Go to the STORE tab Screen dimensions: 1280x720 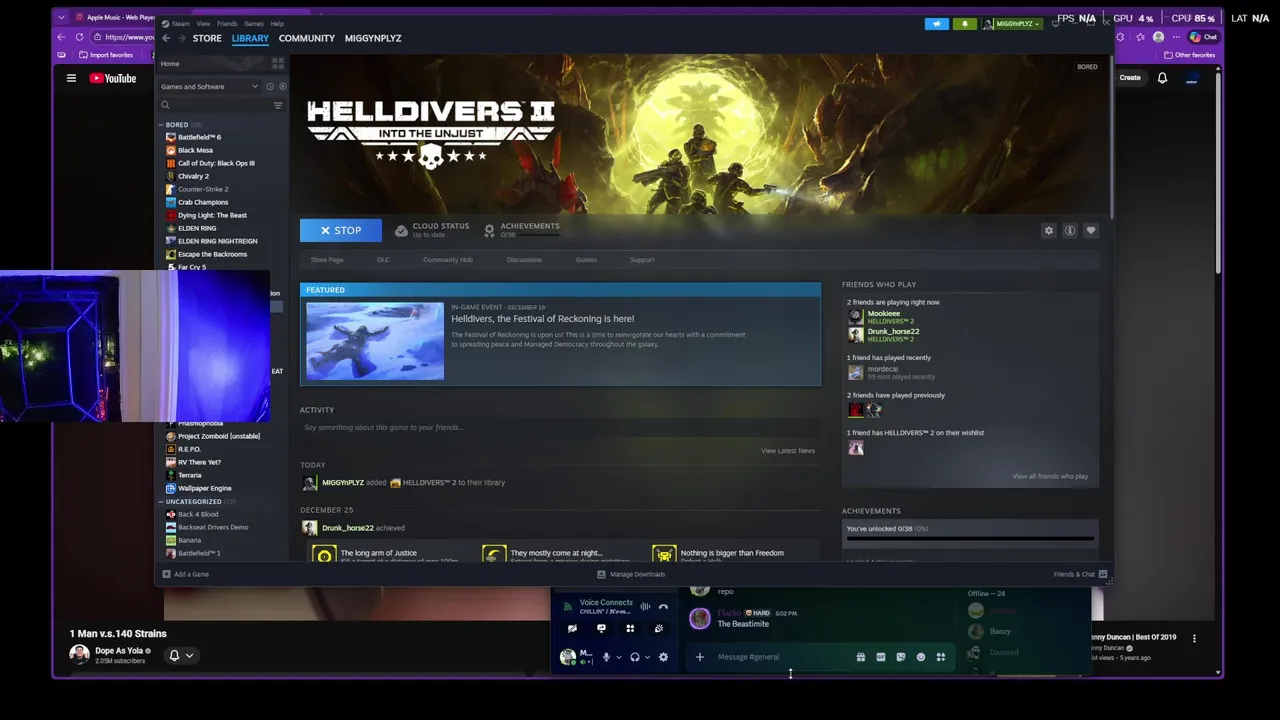click(207, 38)
